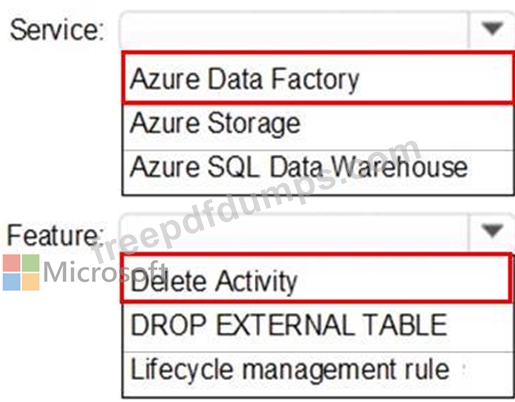Click the Service label text

click(x=57, y=30)
